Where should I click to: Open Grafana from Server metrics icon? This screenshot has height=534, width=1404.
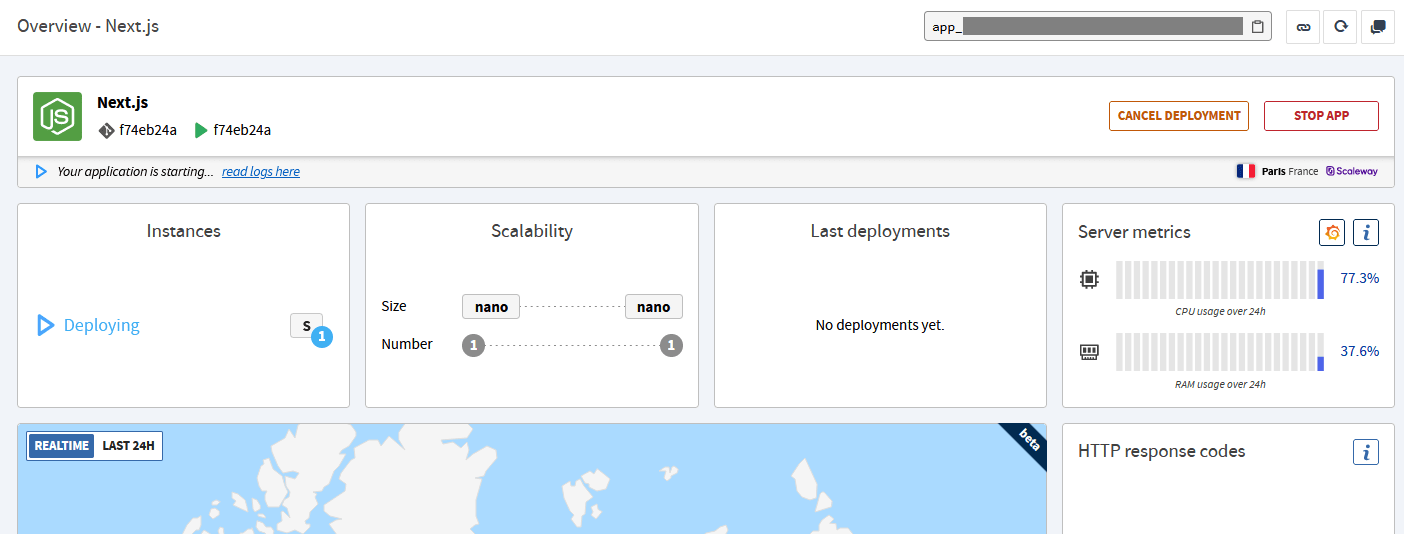[1332, 232]
